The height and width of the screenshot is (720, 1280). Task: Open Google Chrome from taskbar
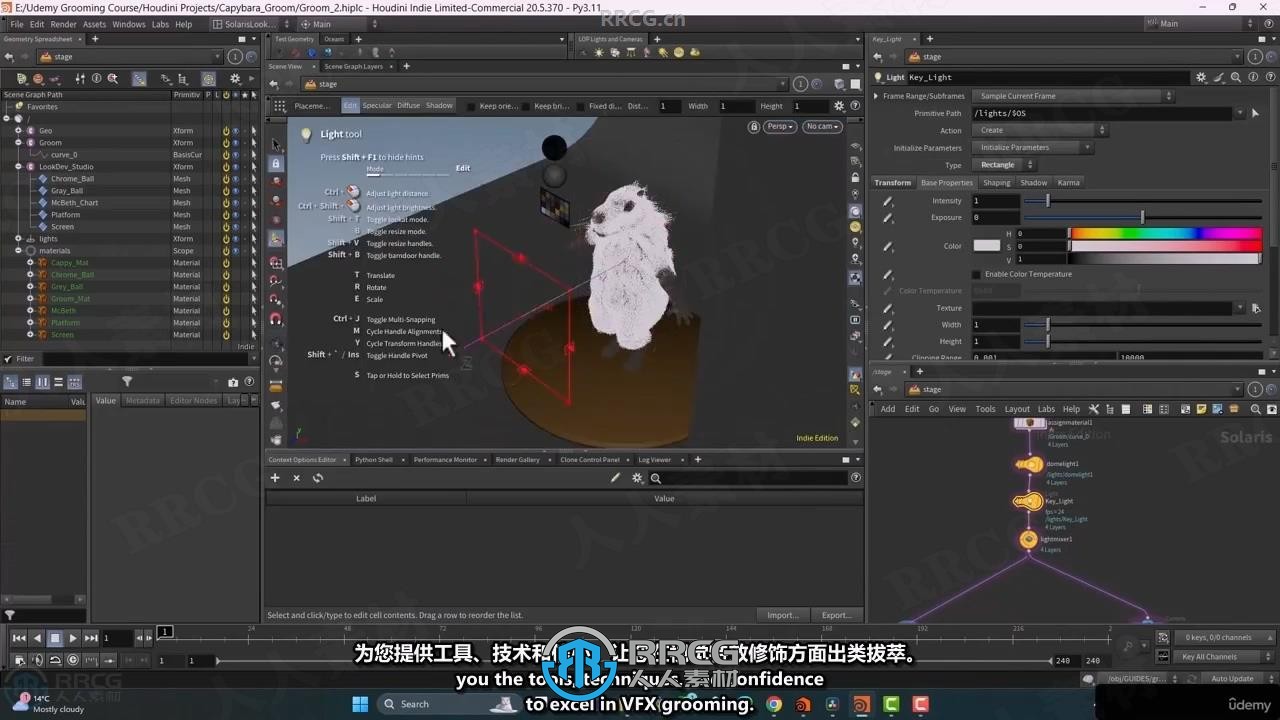773,704
